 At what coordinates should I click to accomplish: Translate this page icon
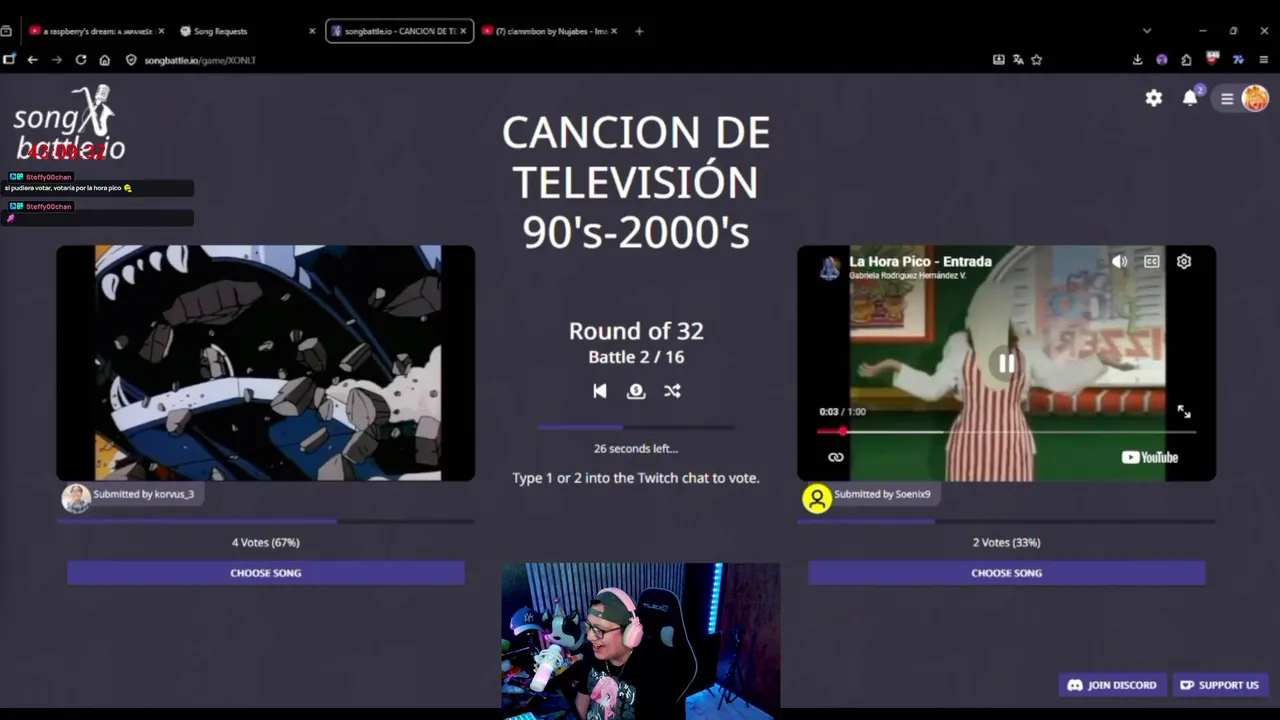click(1018, 60)
